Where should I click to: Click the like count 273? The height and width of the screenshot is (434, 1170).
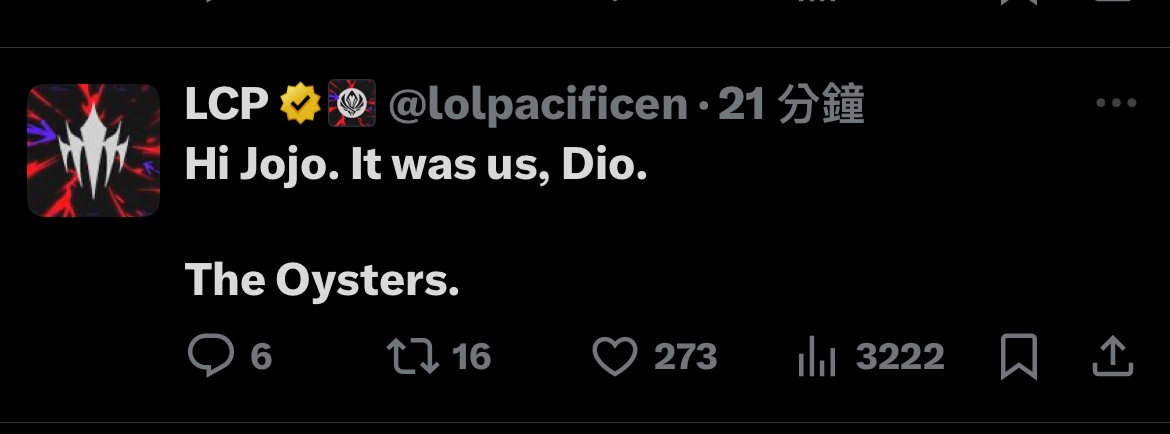685,357
